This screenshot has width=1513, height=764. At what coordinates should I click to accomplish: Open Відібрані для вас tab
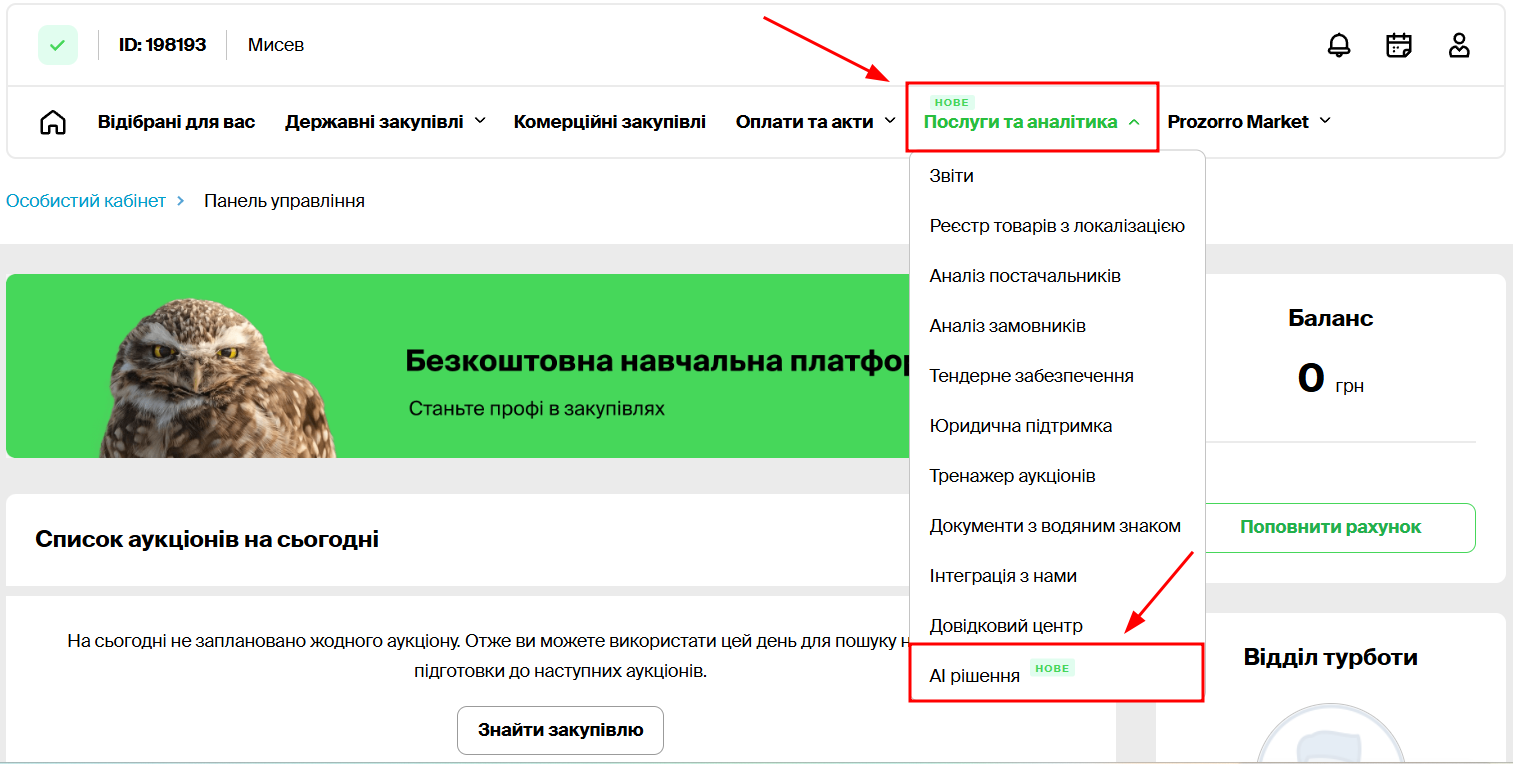click(x=176, y=122)
